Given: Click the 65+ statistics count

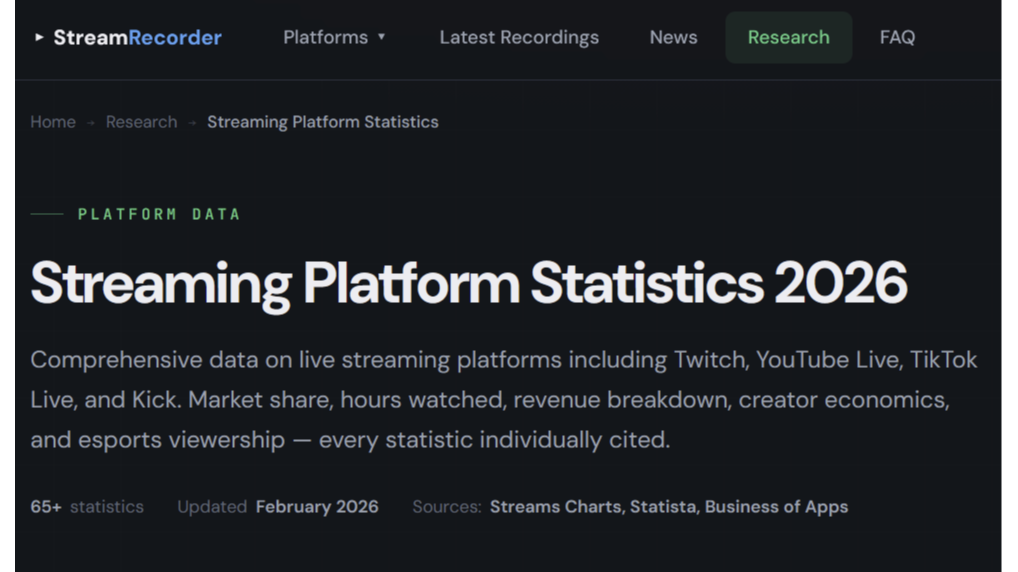Looking at the screenshot, I should tap(87, 507).
